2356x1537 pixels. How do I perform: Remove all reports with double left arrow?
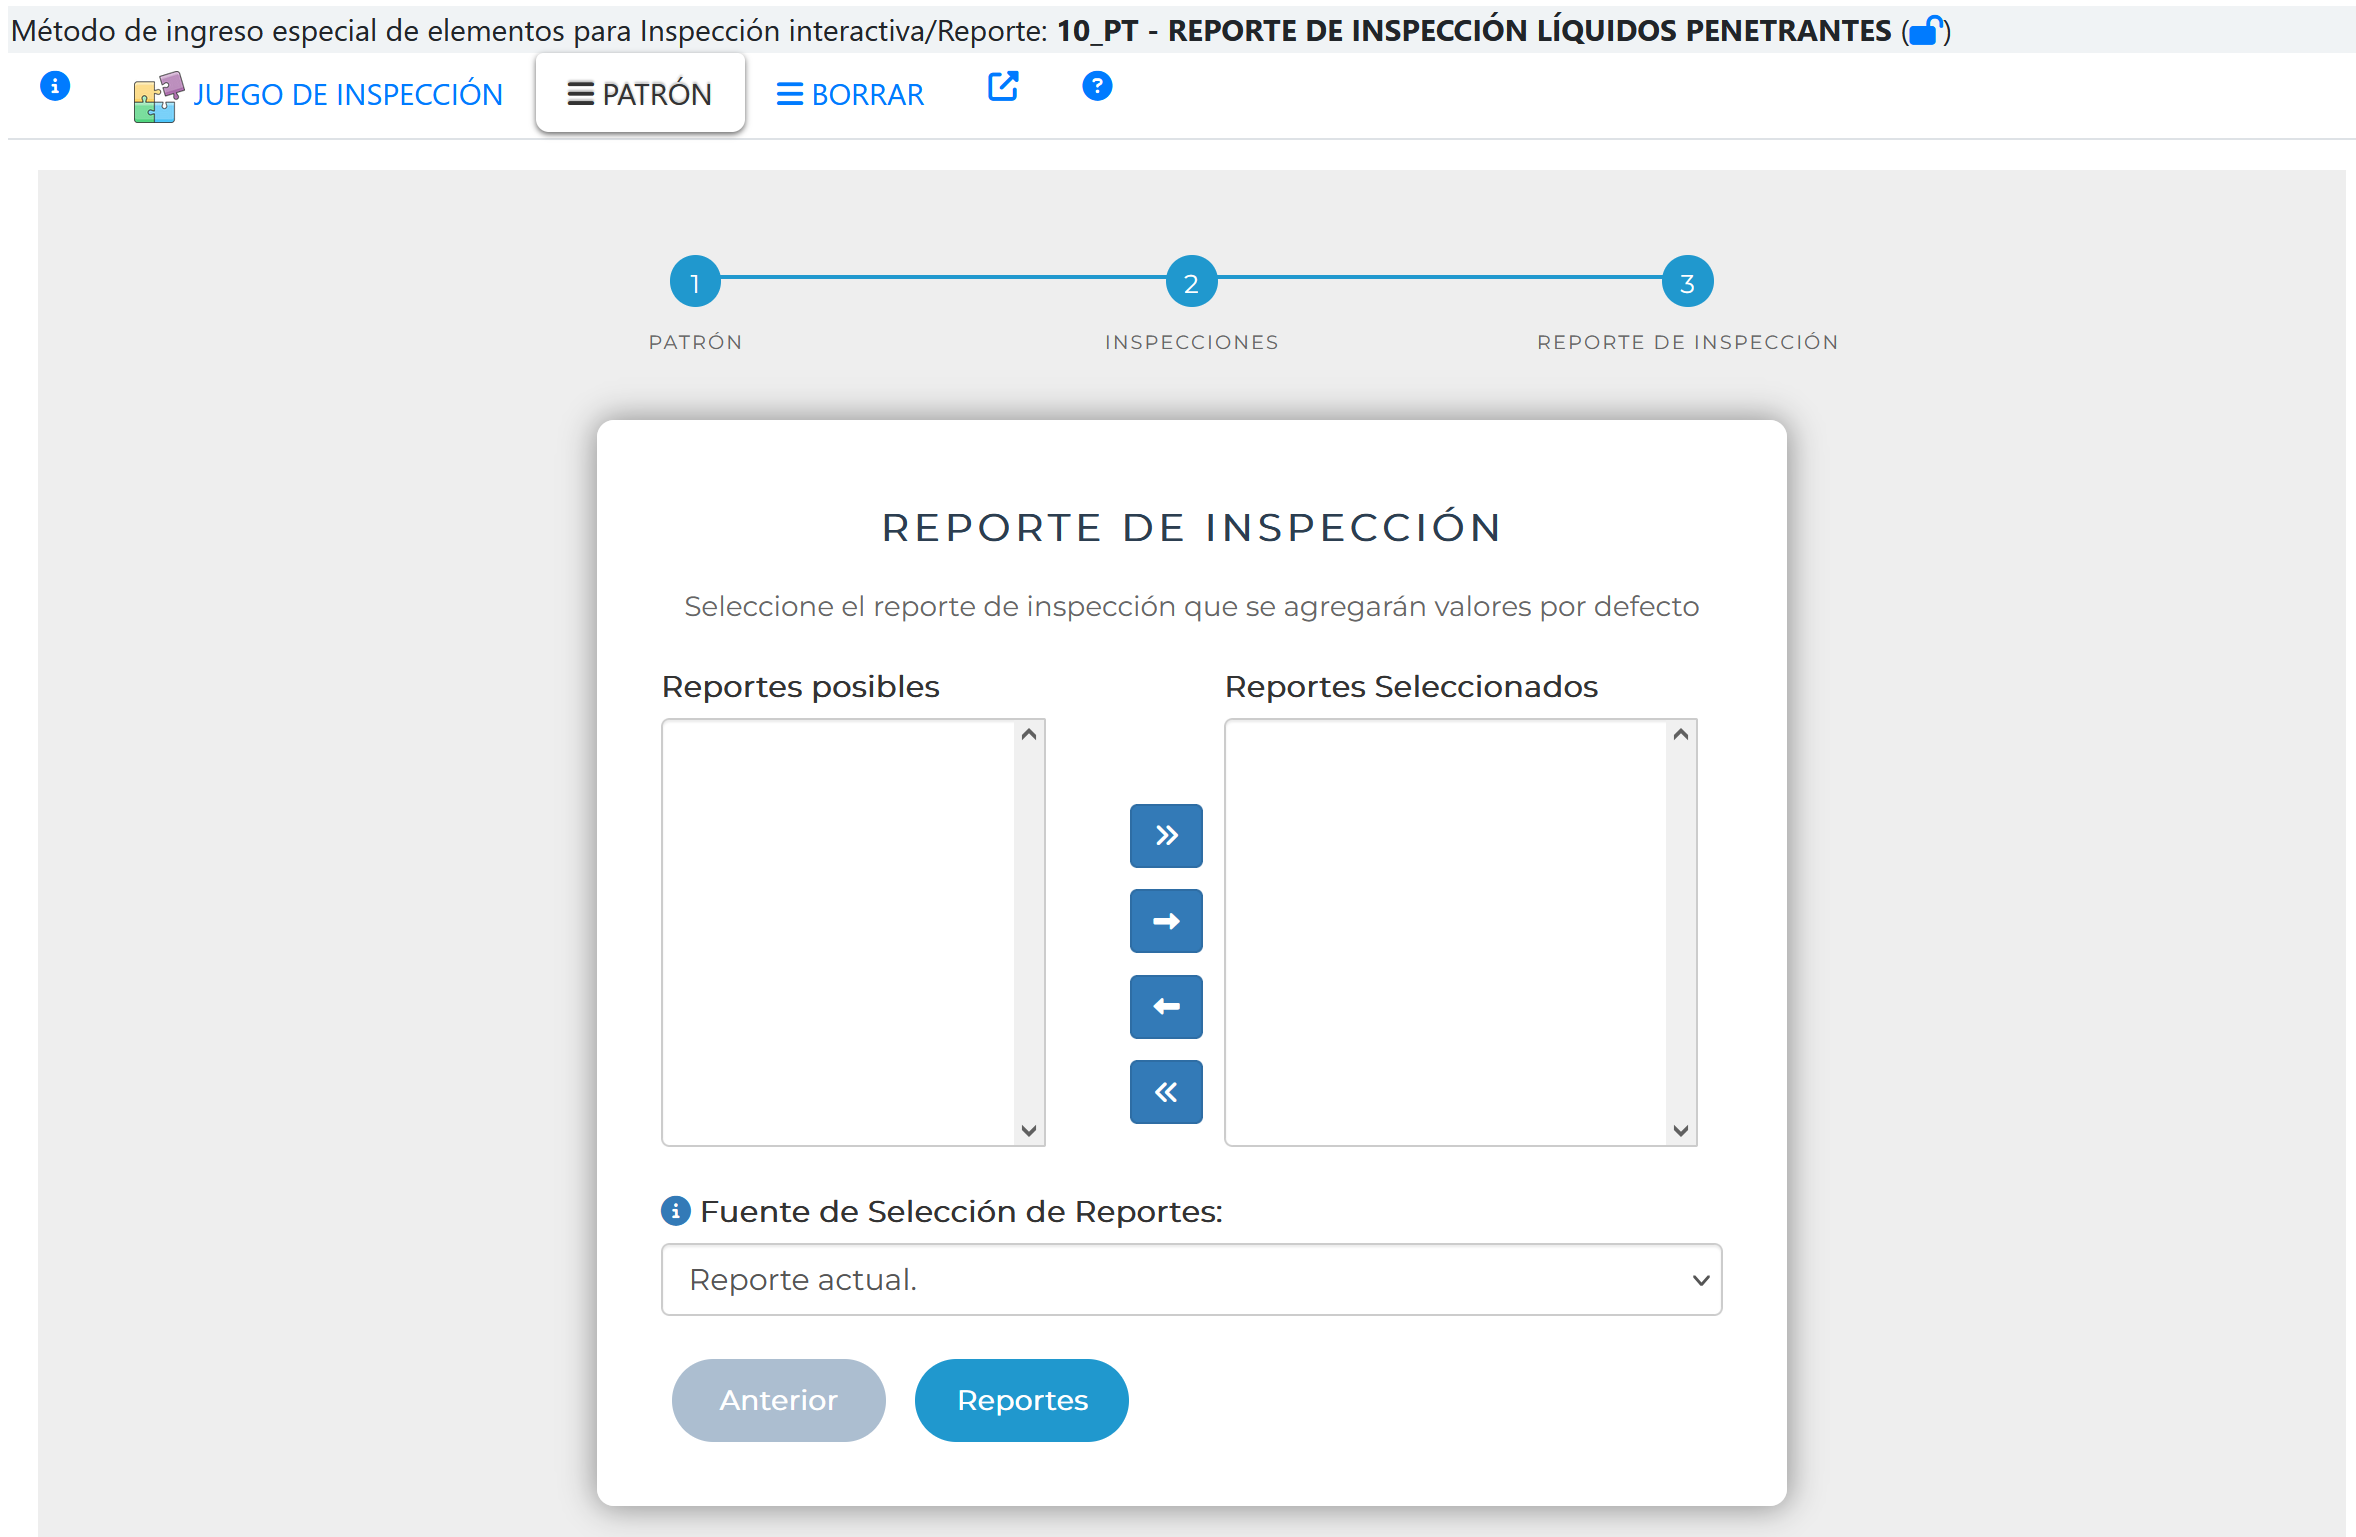1166,1092
